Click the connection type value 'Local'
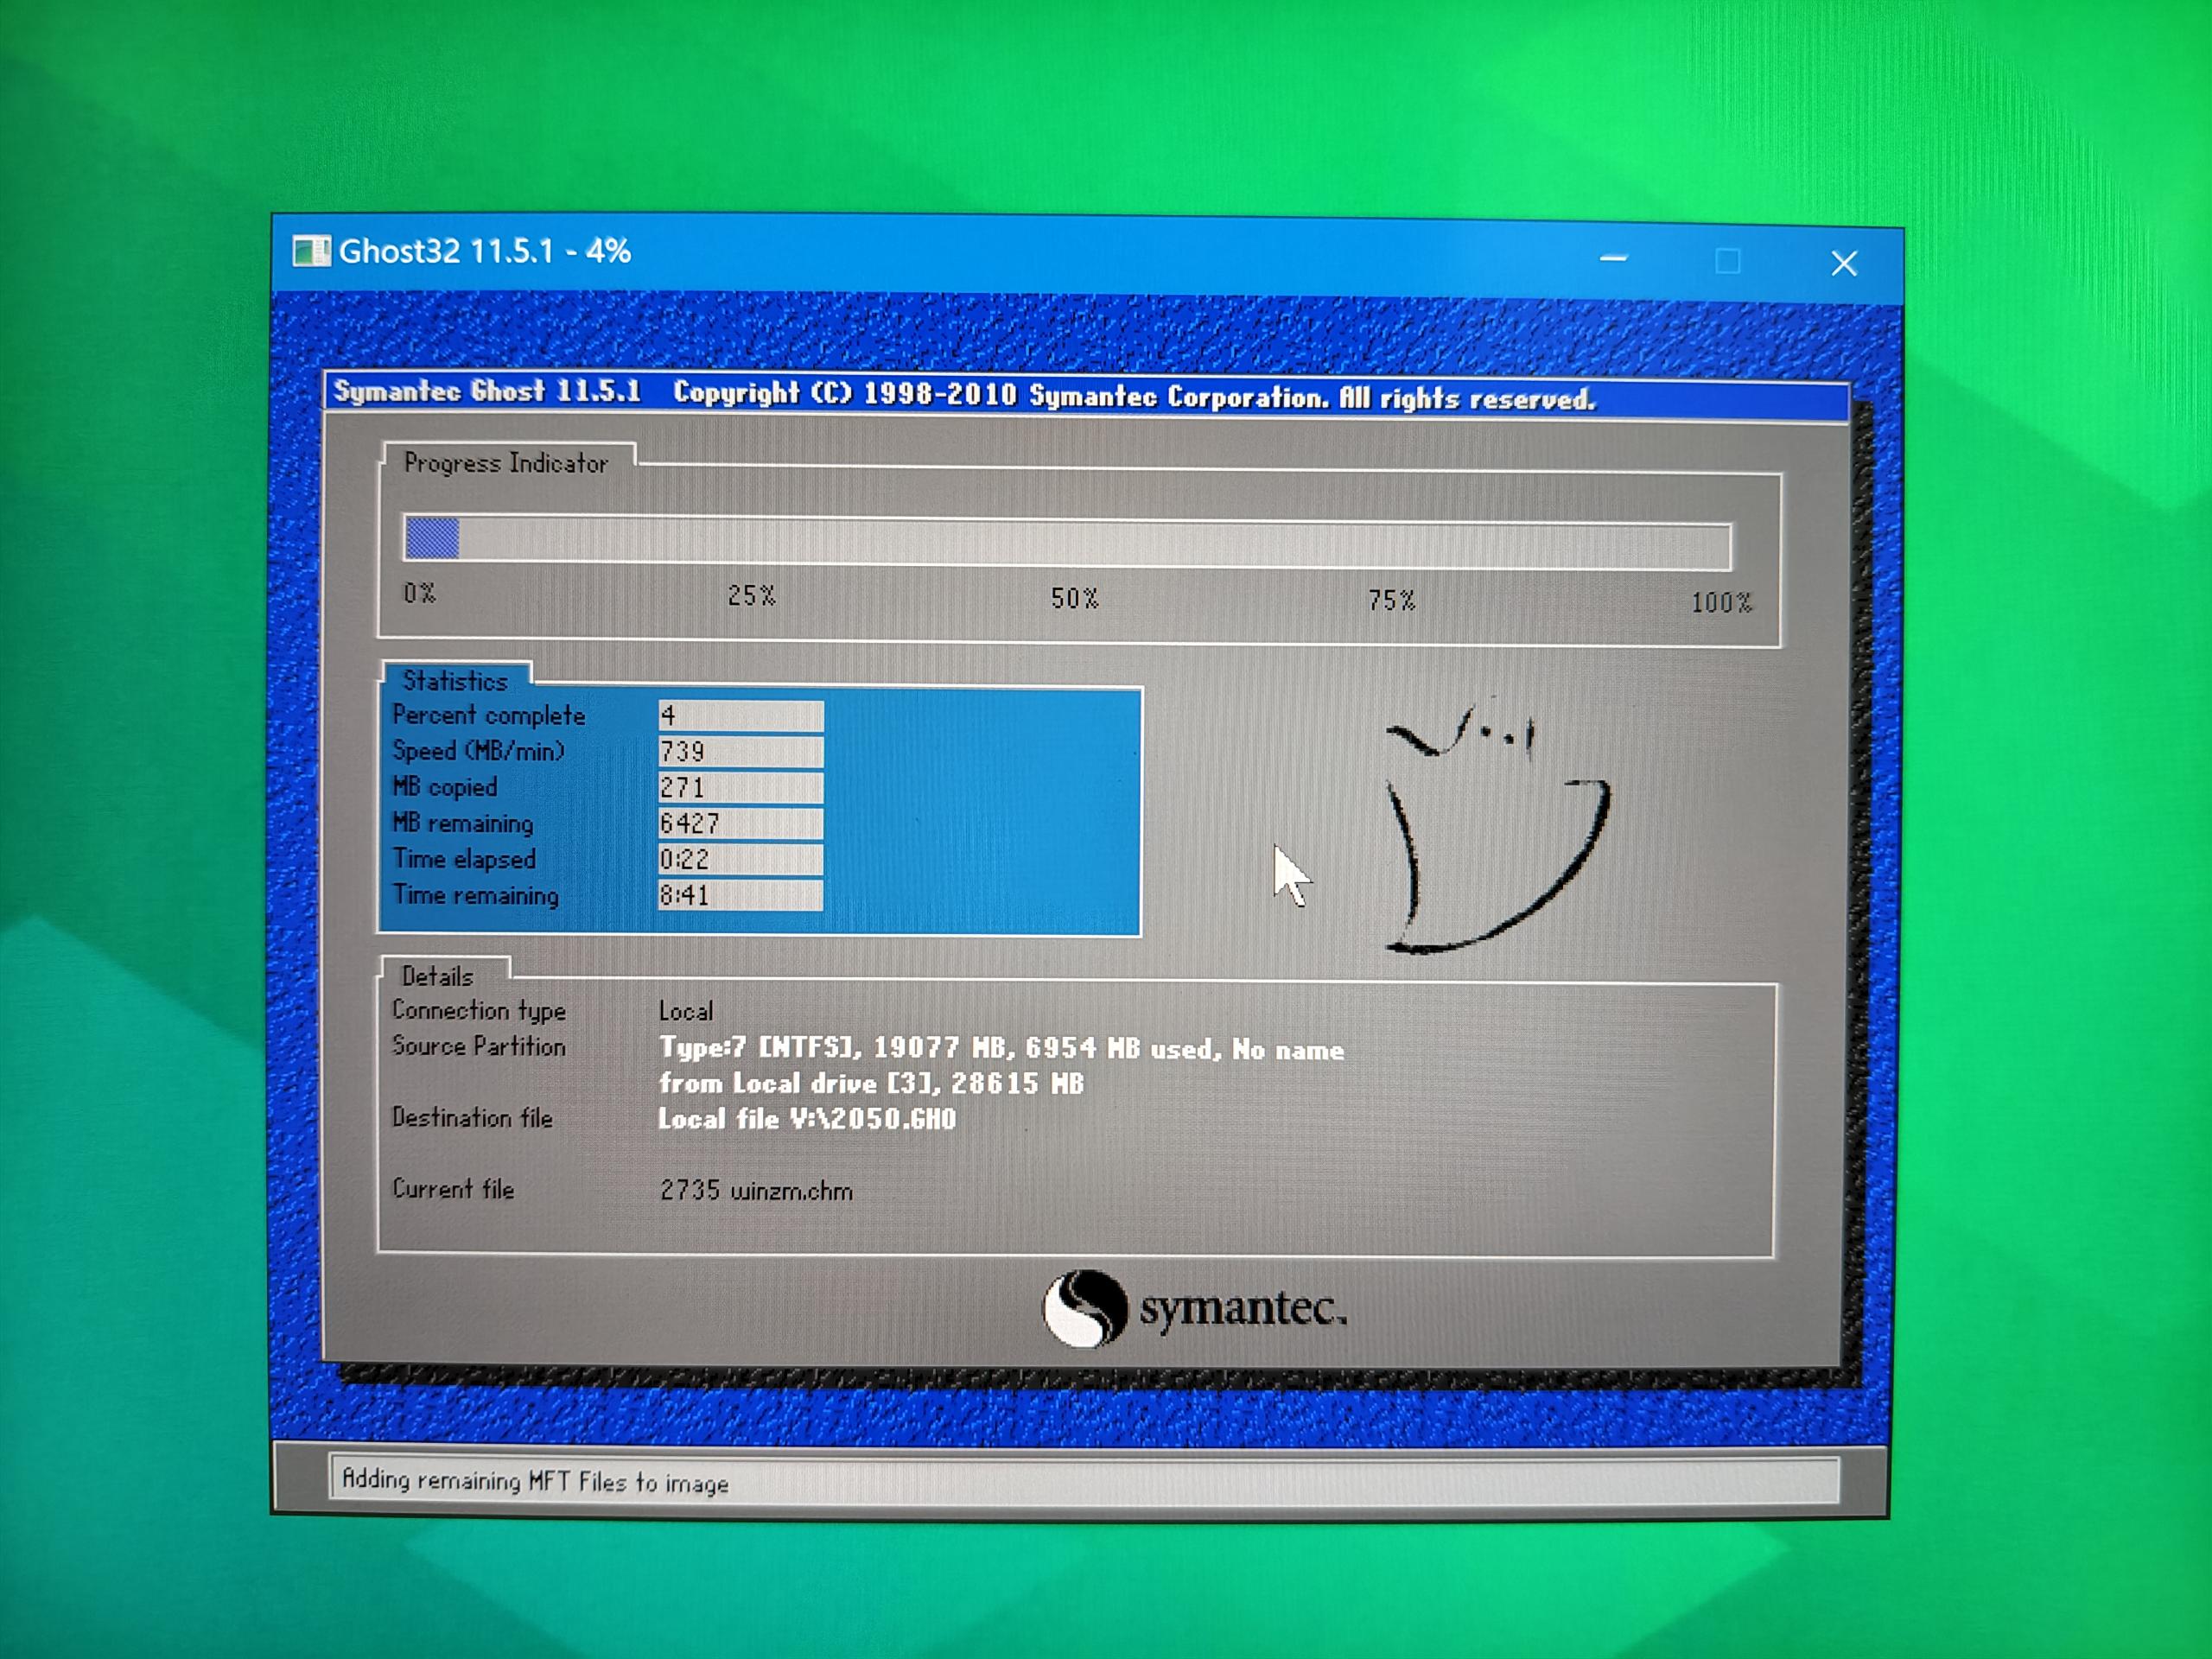 point(686,1011)
